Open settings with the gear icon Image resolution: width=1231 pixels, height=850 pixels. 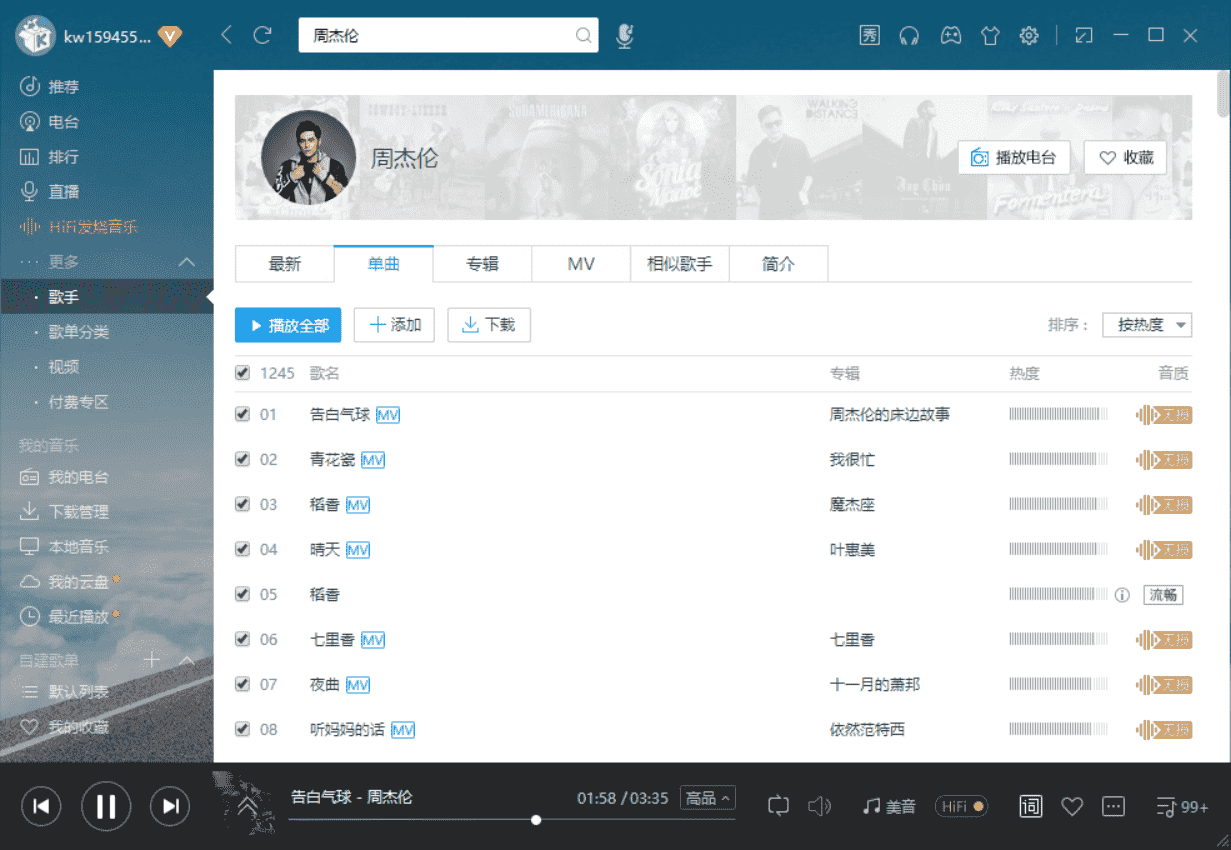tap(1029, 36)
